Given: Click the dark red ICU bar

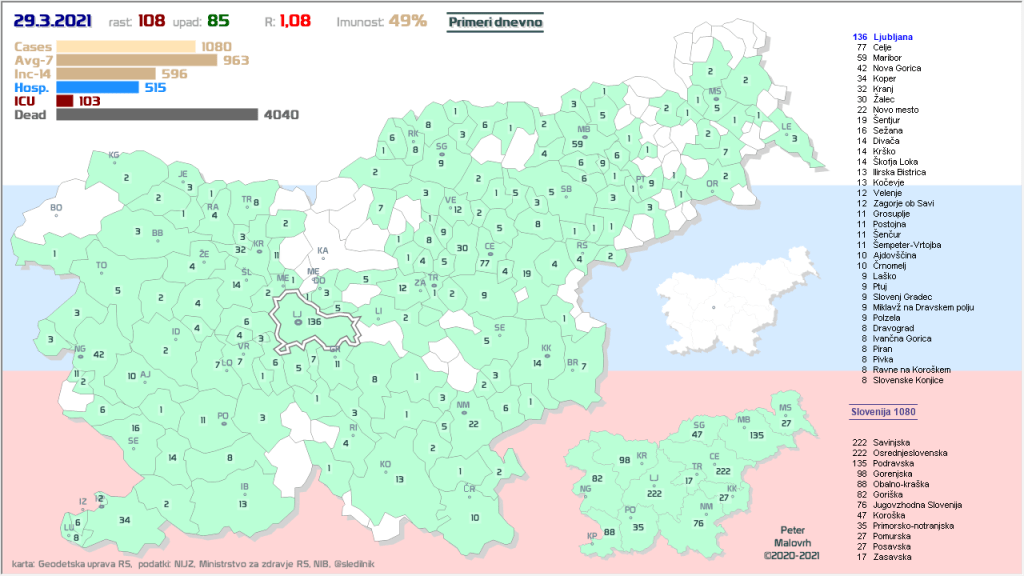Looking at the screenshot, I should click(65, 101).
